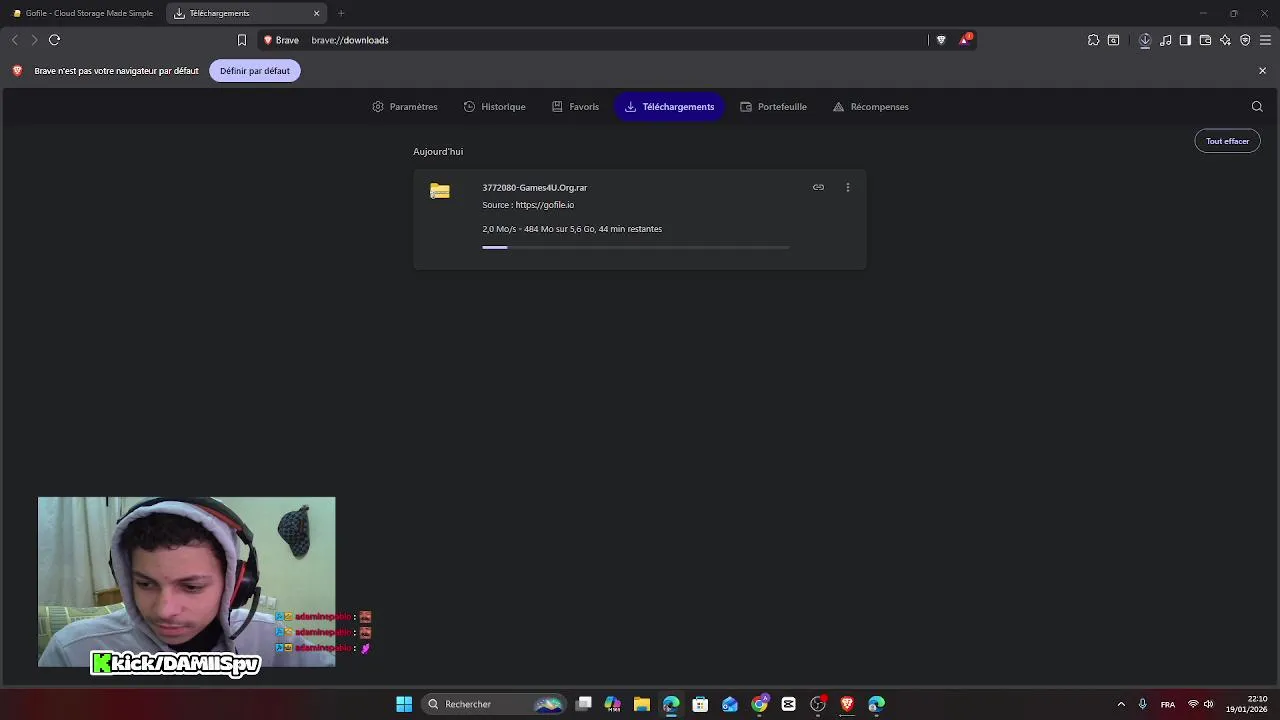Click the Aujourd'hui heading
The image size is (1280, 720).
click(x=438, y=151)
